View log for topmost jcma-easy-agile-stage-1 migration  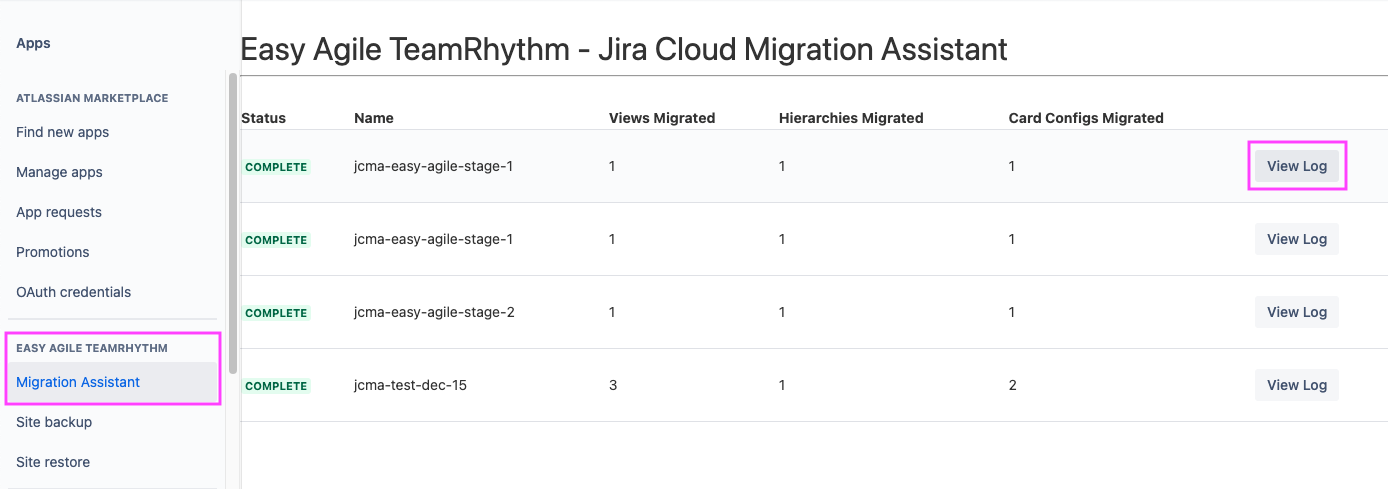(1296, 166)
